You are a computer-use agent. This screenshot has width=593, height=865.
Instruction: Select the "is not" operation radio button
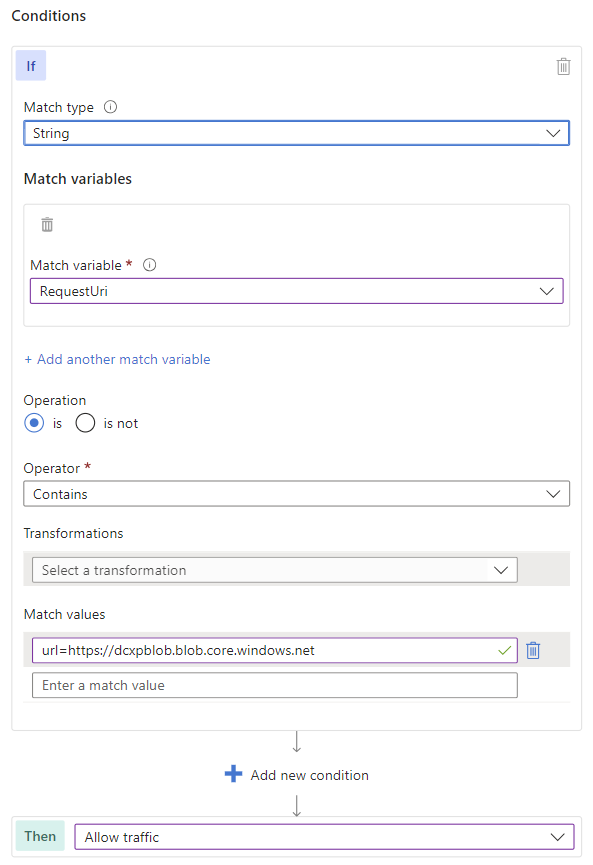[x=86, y=423]
